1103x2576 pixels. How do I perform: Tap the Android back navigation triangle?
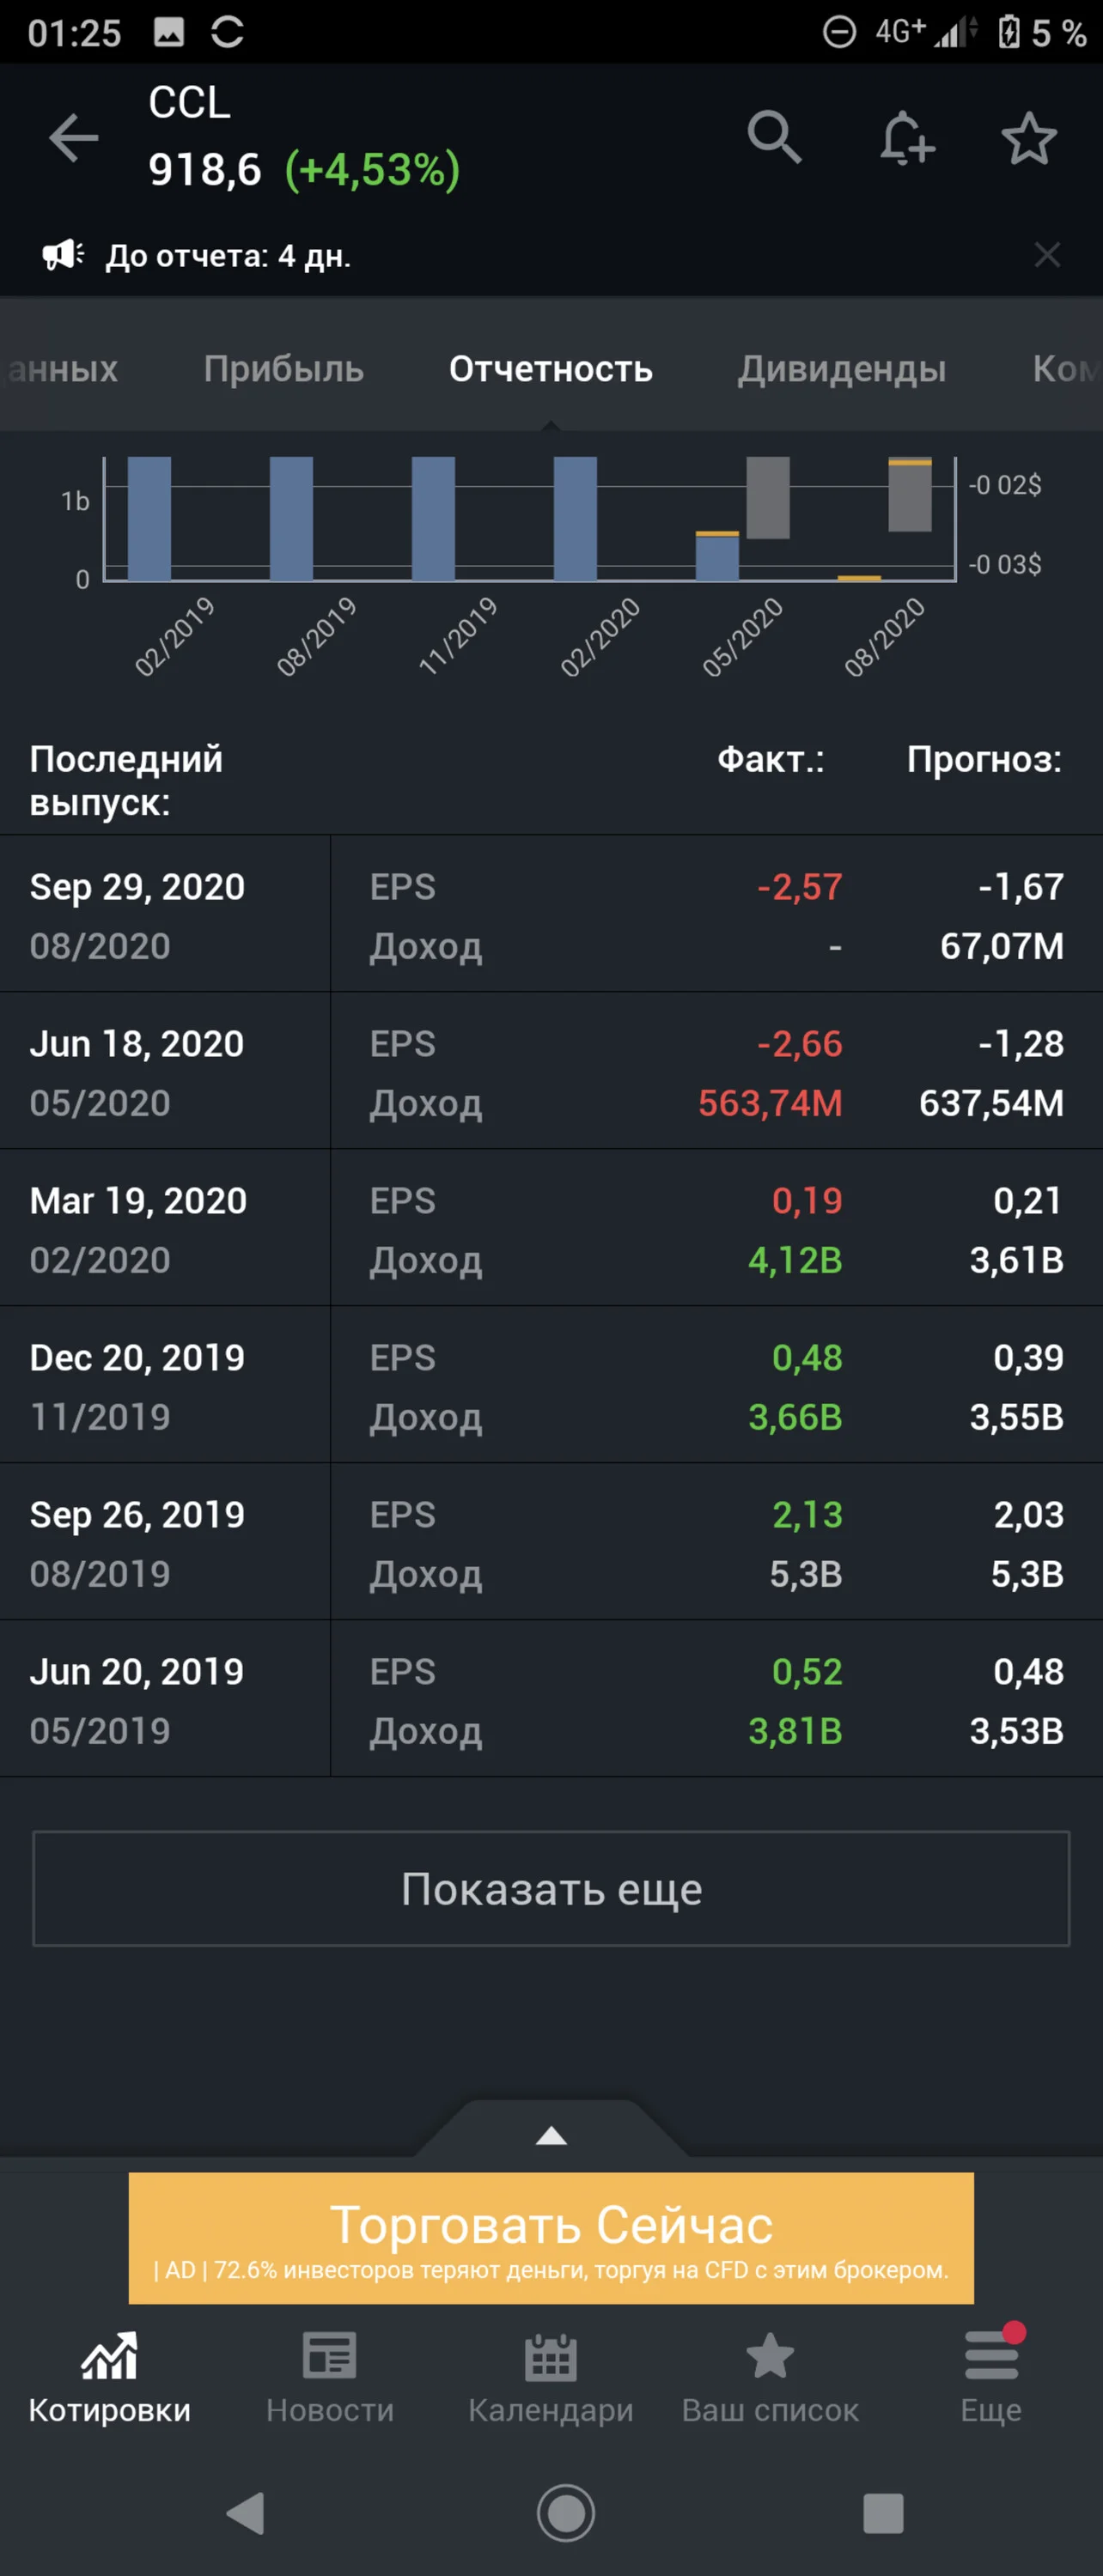click(246, 2513)
